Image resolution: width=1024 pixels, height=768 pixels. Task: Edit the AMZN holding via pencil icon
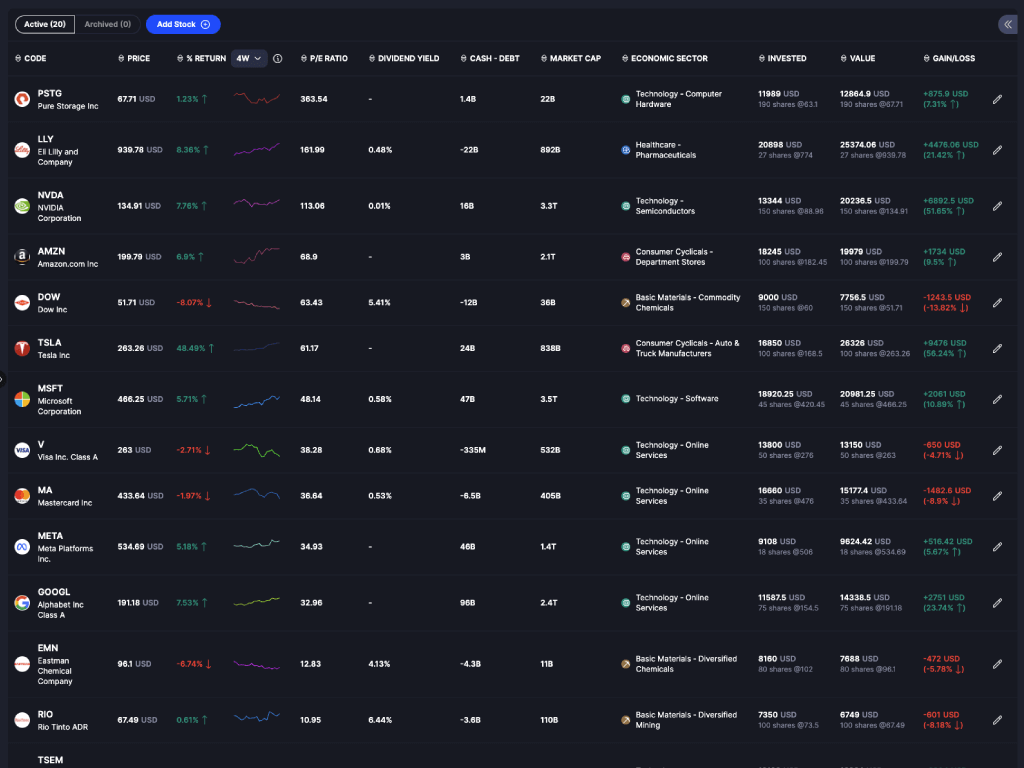997,257
